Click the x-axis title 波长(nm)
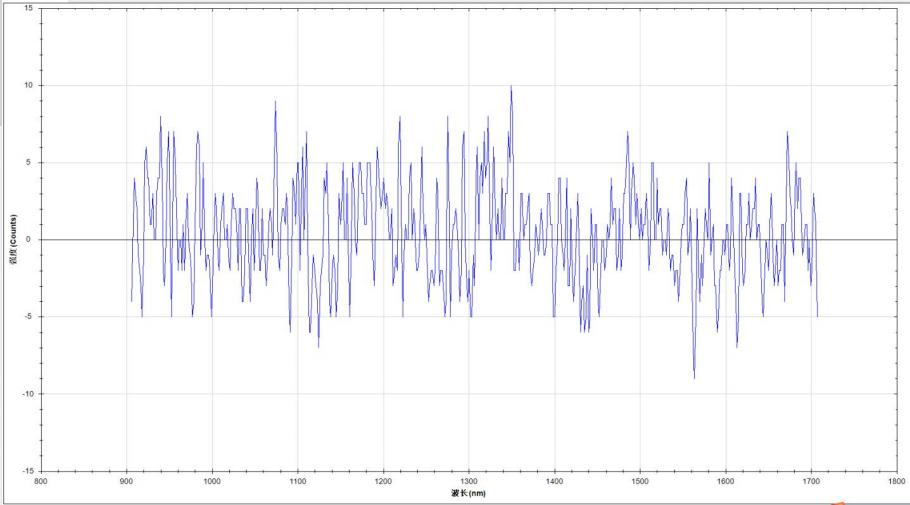The image size is (910, 505). [x=469, y=493]
